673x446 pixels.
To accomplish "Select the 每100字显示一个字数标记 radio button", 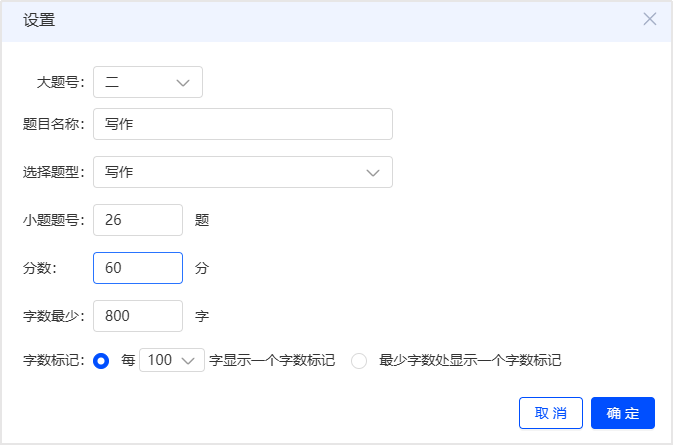I will (x=101, y=361).
